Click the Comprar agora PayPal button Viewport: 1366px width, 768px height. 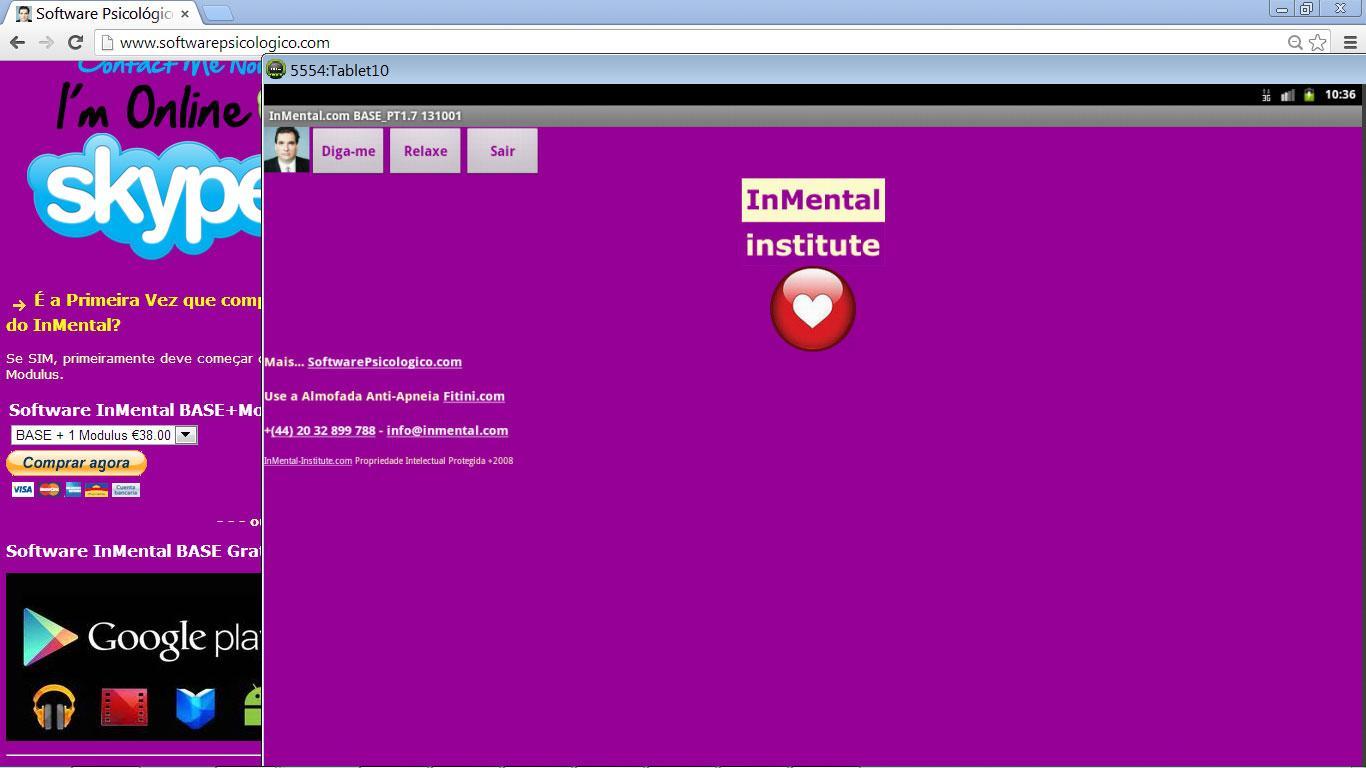(x=76, y=463)
